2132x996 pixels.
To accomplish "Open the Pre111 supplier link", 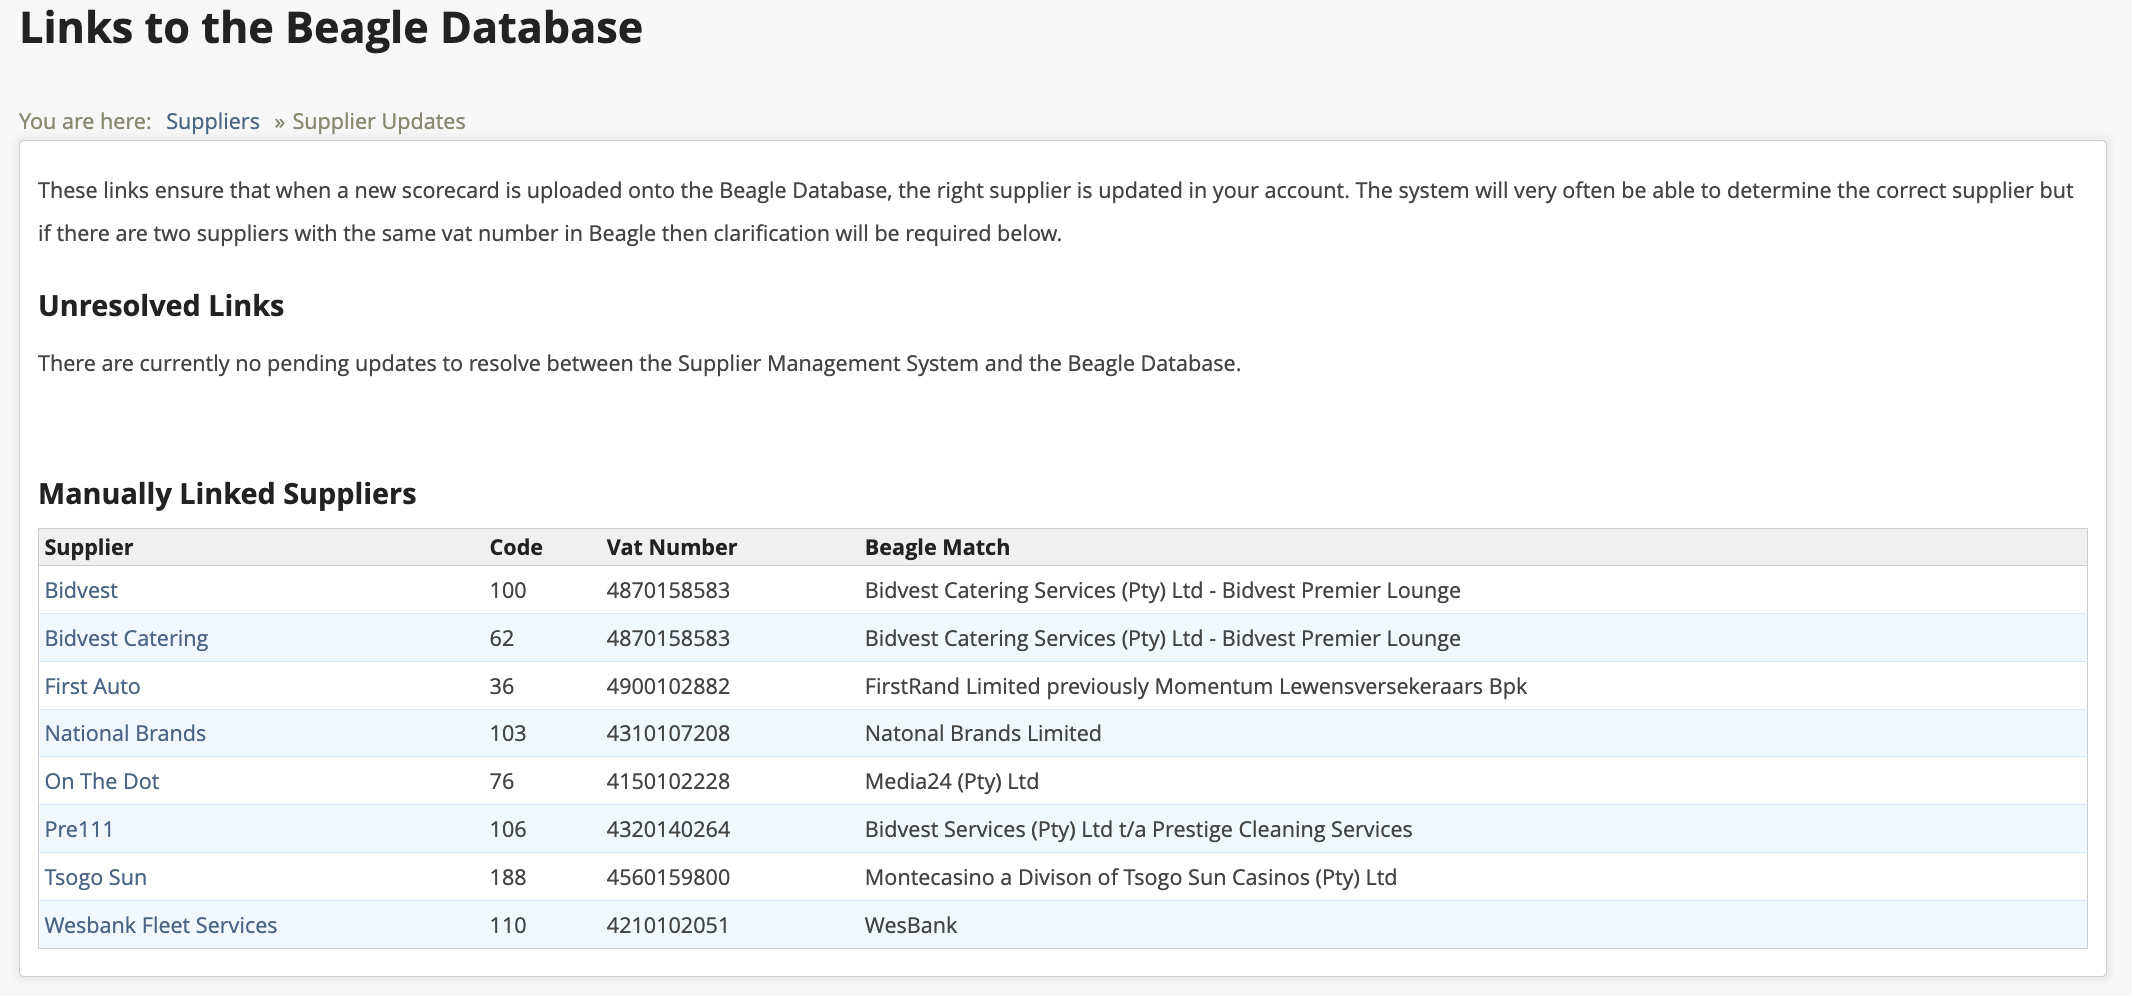I will [x=79, y=829].
